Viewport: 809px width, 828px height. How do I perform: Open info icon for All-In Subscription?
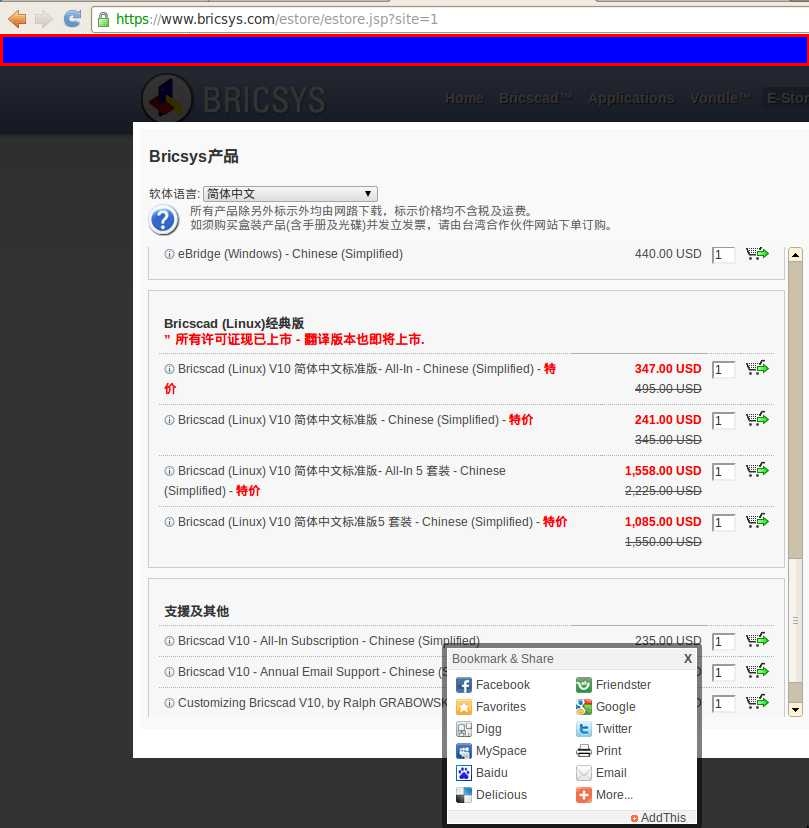tap(169, 641)
